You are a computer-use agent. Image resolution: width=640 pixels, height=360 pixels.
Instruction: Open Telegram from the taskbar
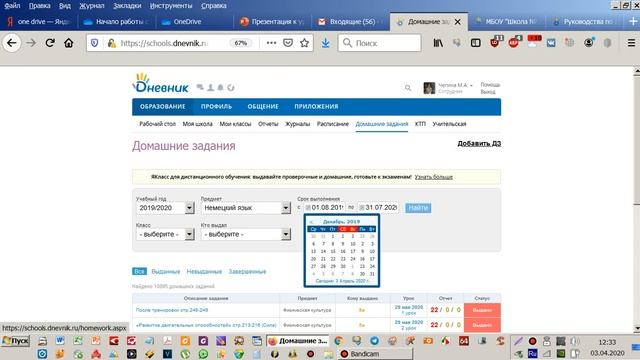(x=374, y=340)
